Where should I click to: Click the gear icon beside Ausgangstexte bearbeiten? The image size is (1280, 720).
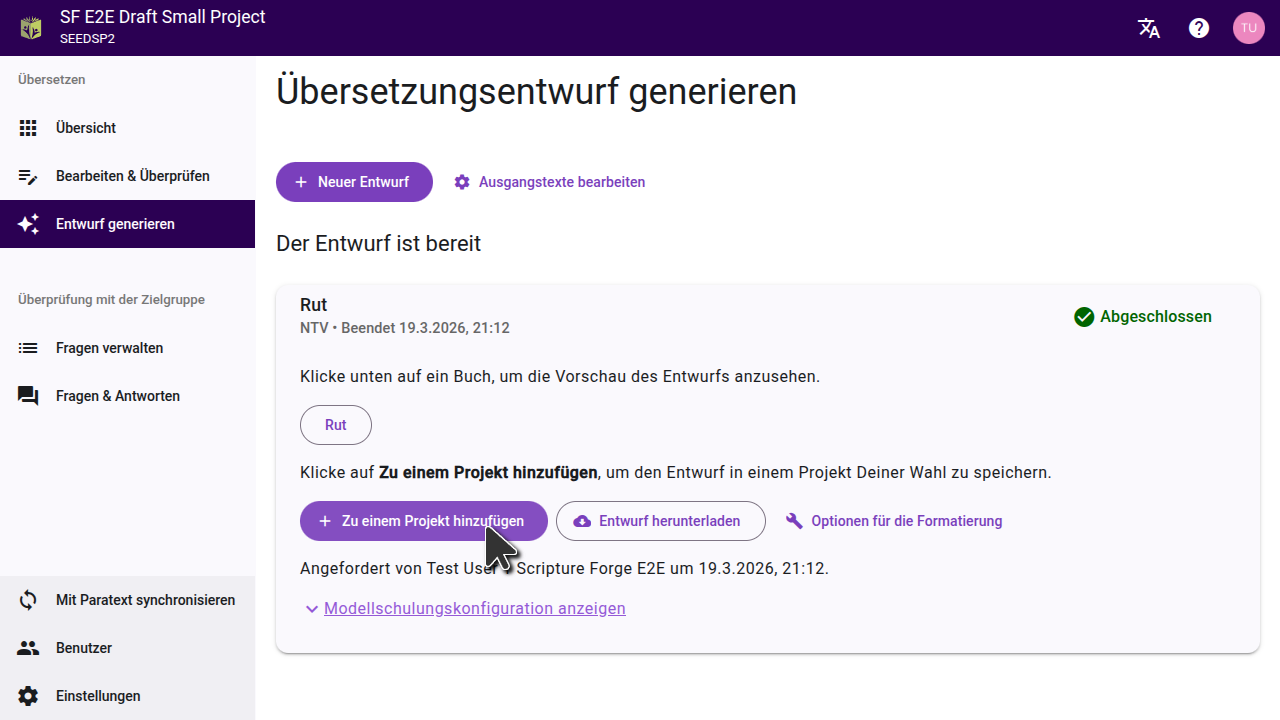(462, 182)
